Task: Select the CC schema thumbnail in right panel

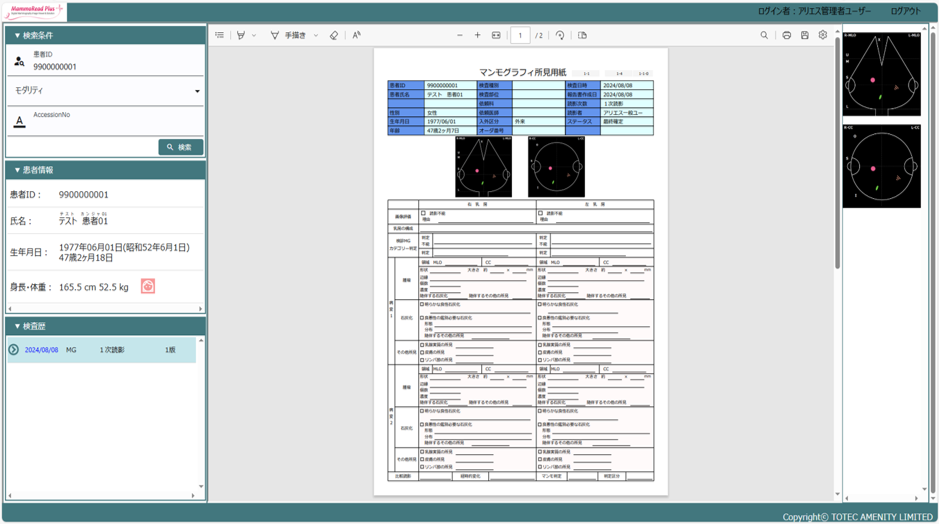Action: coord(882,166)
